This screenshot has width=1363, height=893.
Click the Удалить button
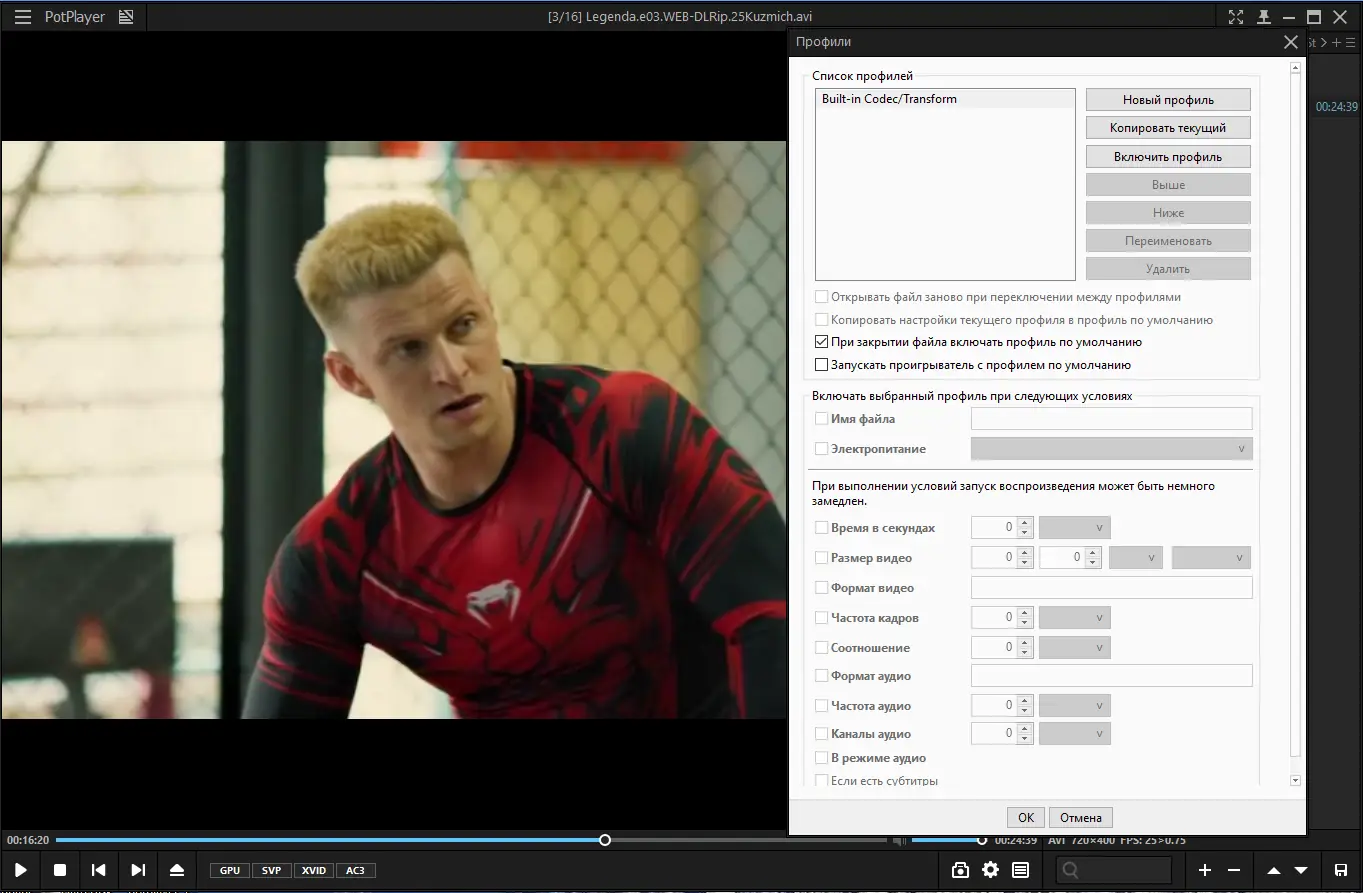(x=1168, y=269)
